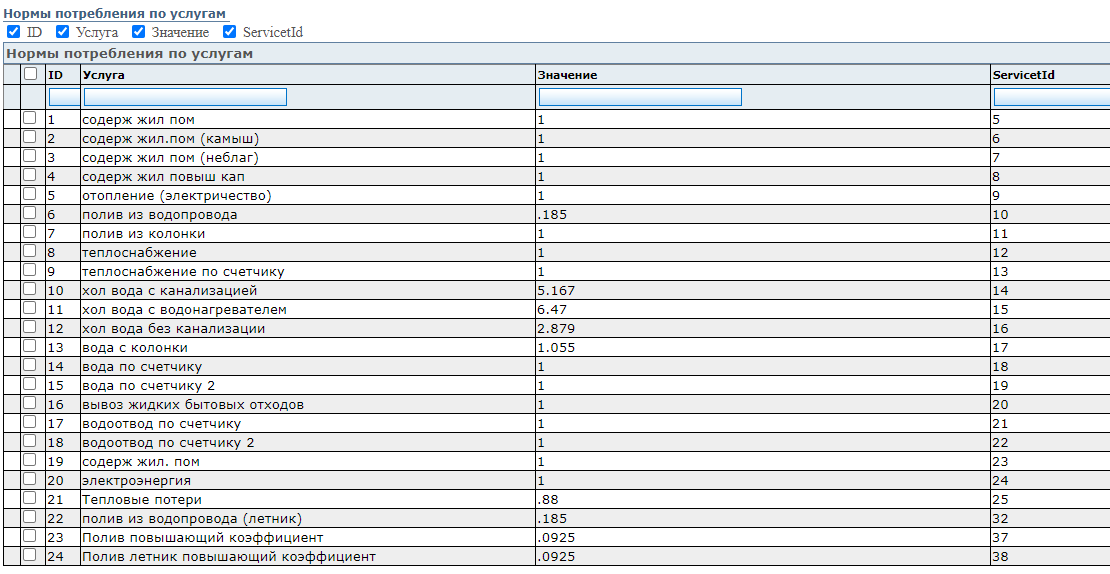Select the Тепловые потери row checkbox

[30, 498]
